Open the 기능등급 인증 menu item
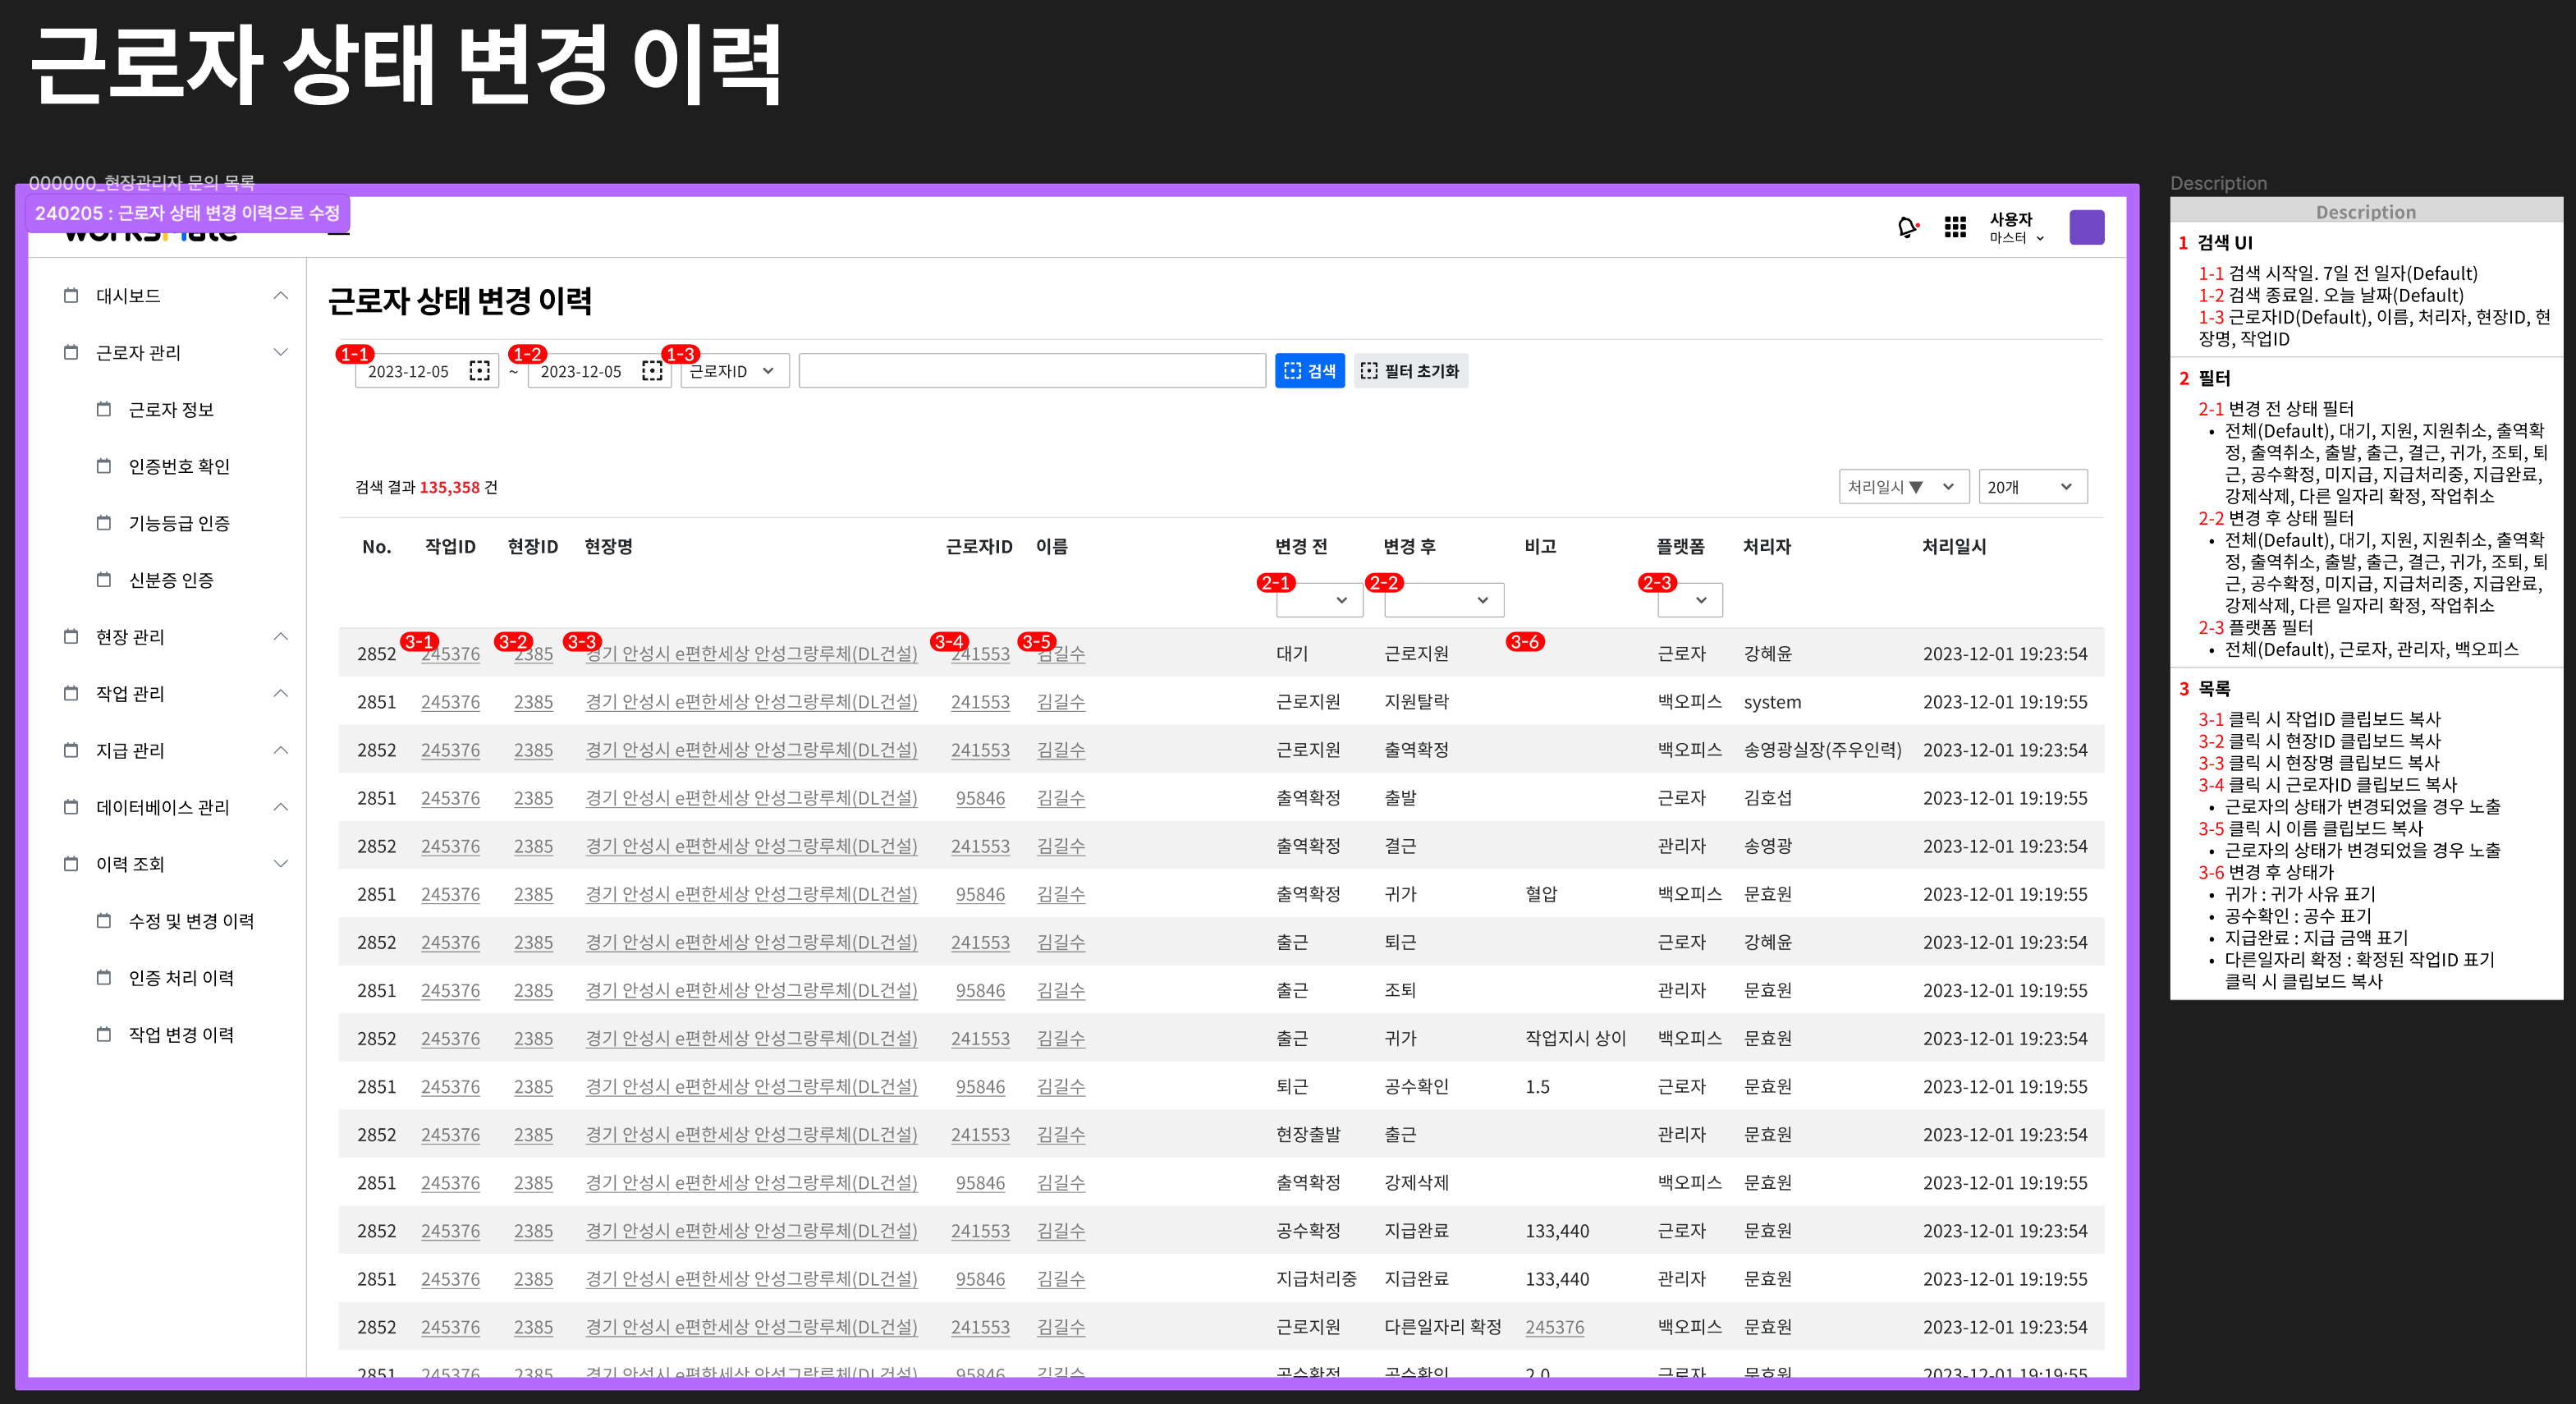The width and height of the screenshot is (2576, 1404). 179,524
